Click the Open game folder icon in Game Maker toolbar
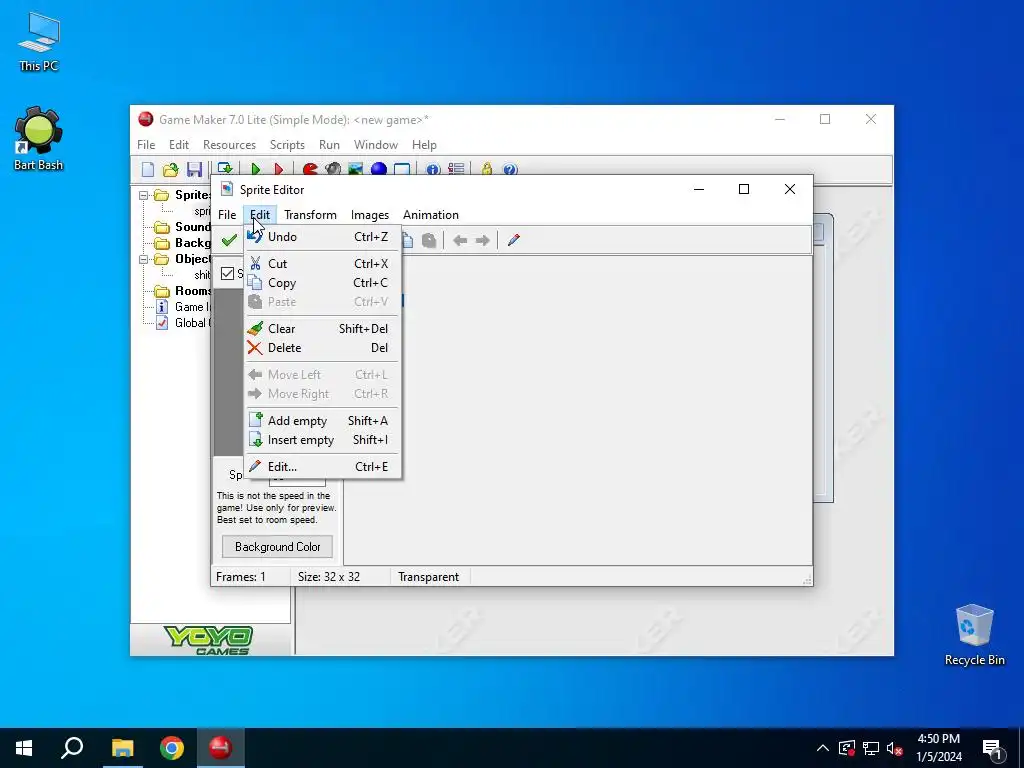The width and height of the screenshot is (1024, 768). click(x=170, y=170)
